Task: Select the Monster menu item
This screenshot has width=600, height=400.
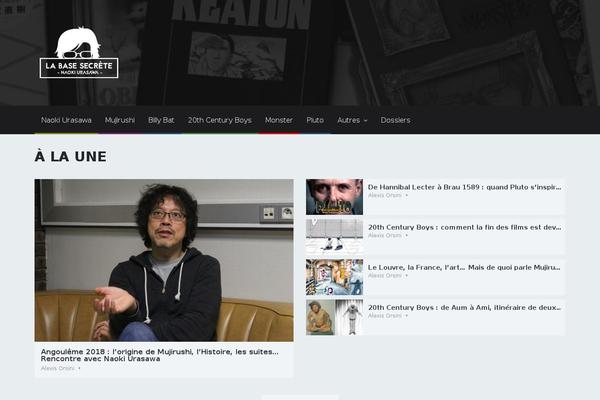Action: point(279,120)
